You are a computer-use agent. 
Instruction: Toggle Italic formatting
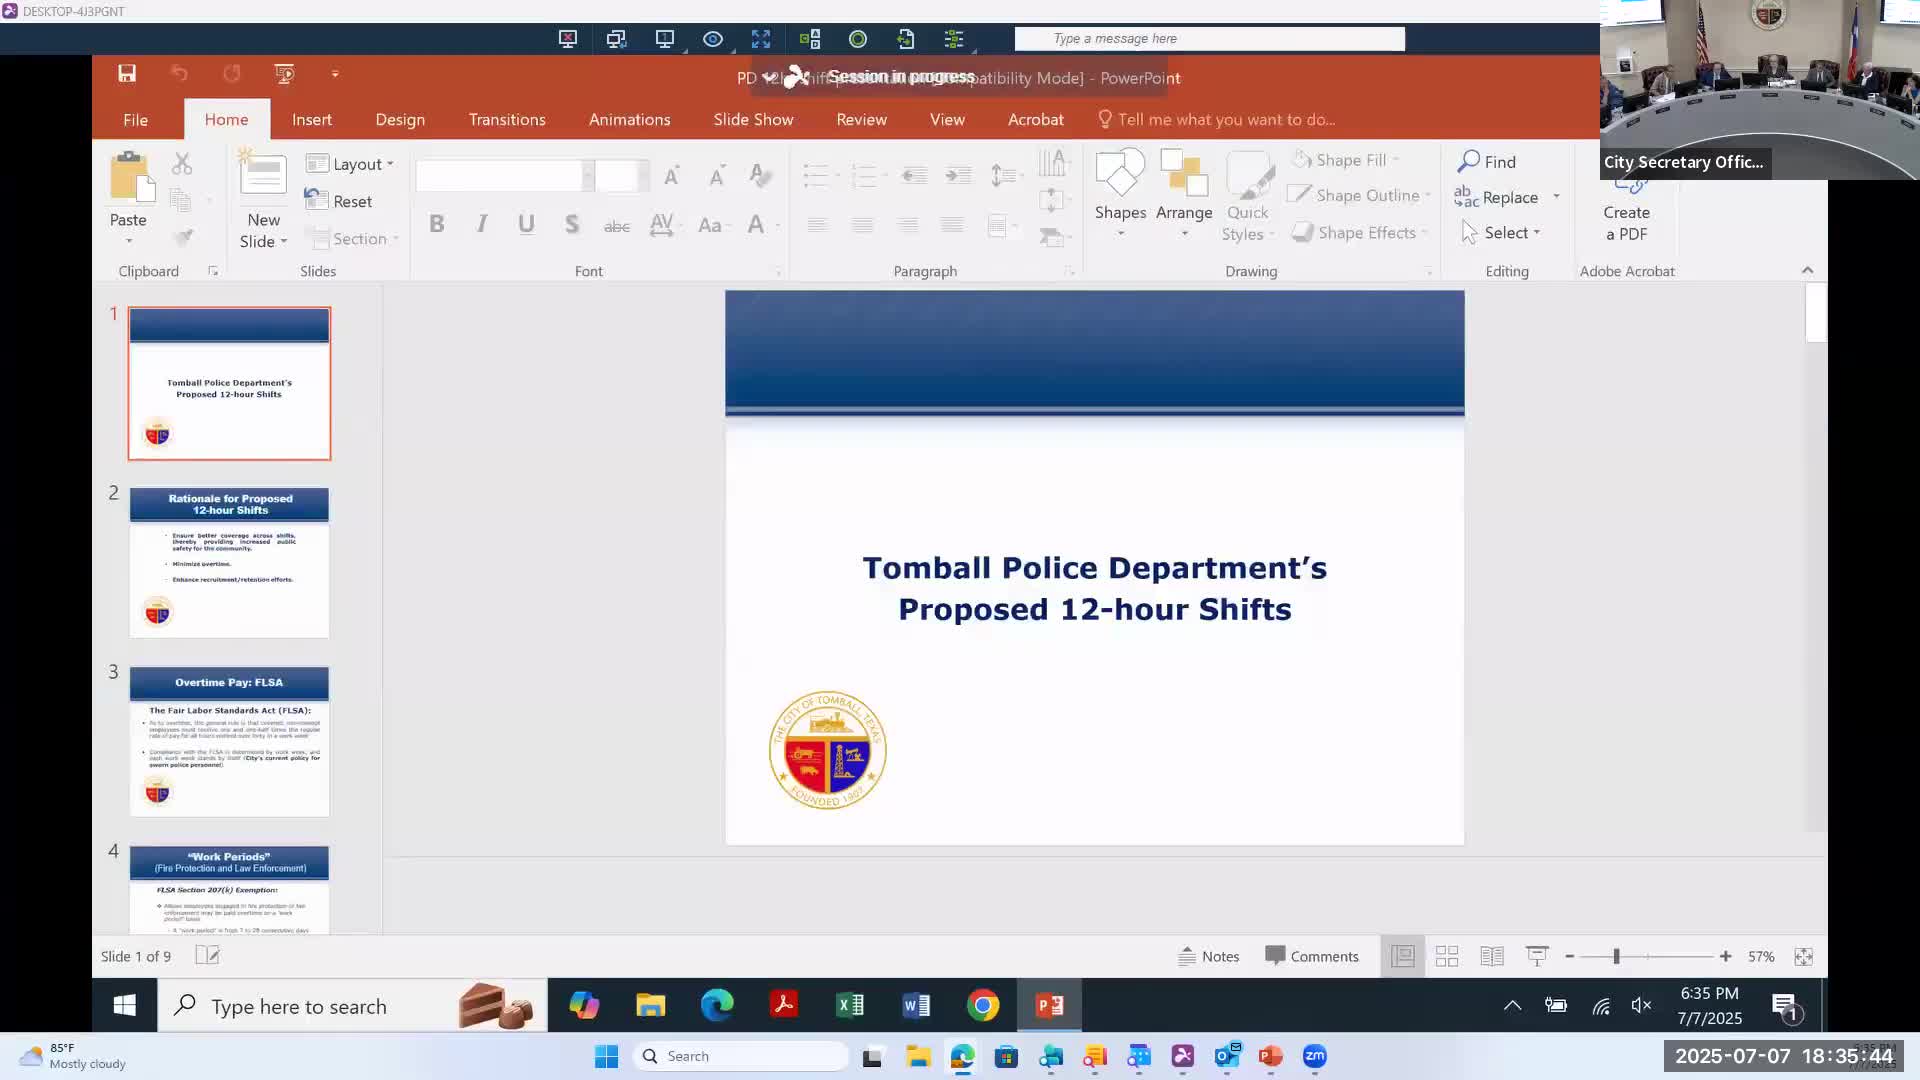481,224
